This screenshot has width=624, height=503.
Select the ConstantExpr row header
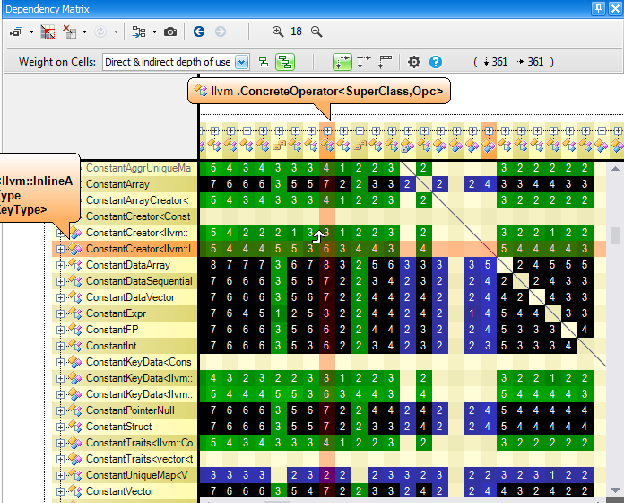(124, 314)
